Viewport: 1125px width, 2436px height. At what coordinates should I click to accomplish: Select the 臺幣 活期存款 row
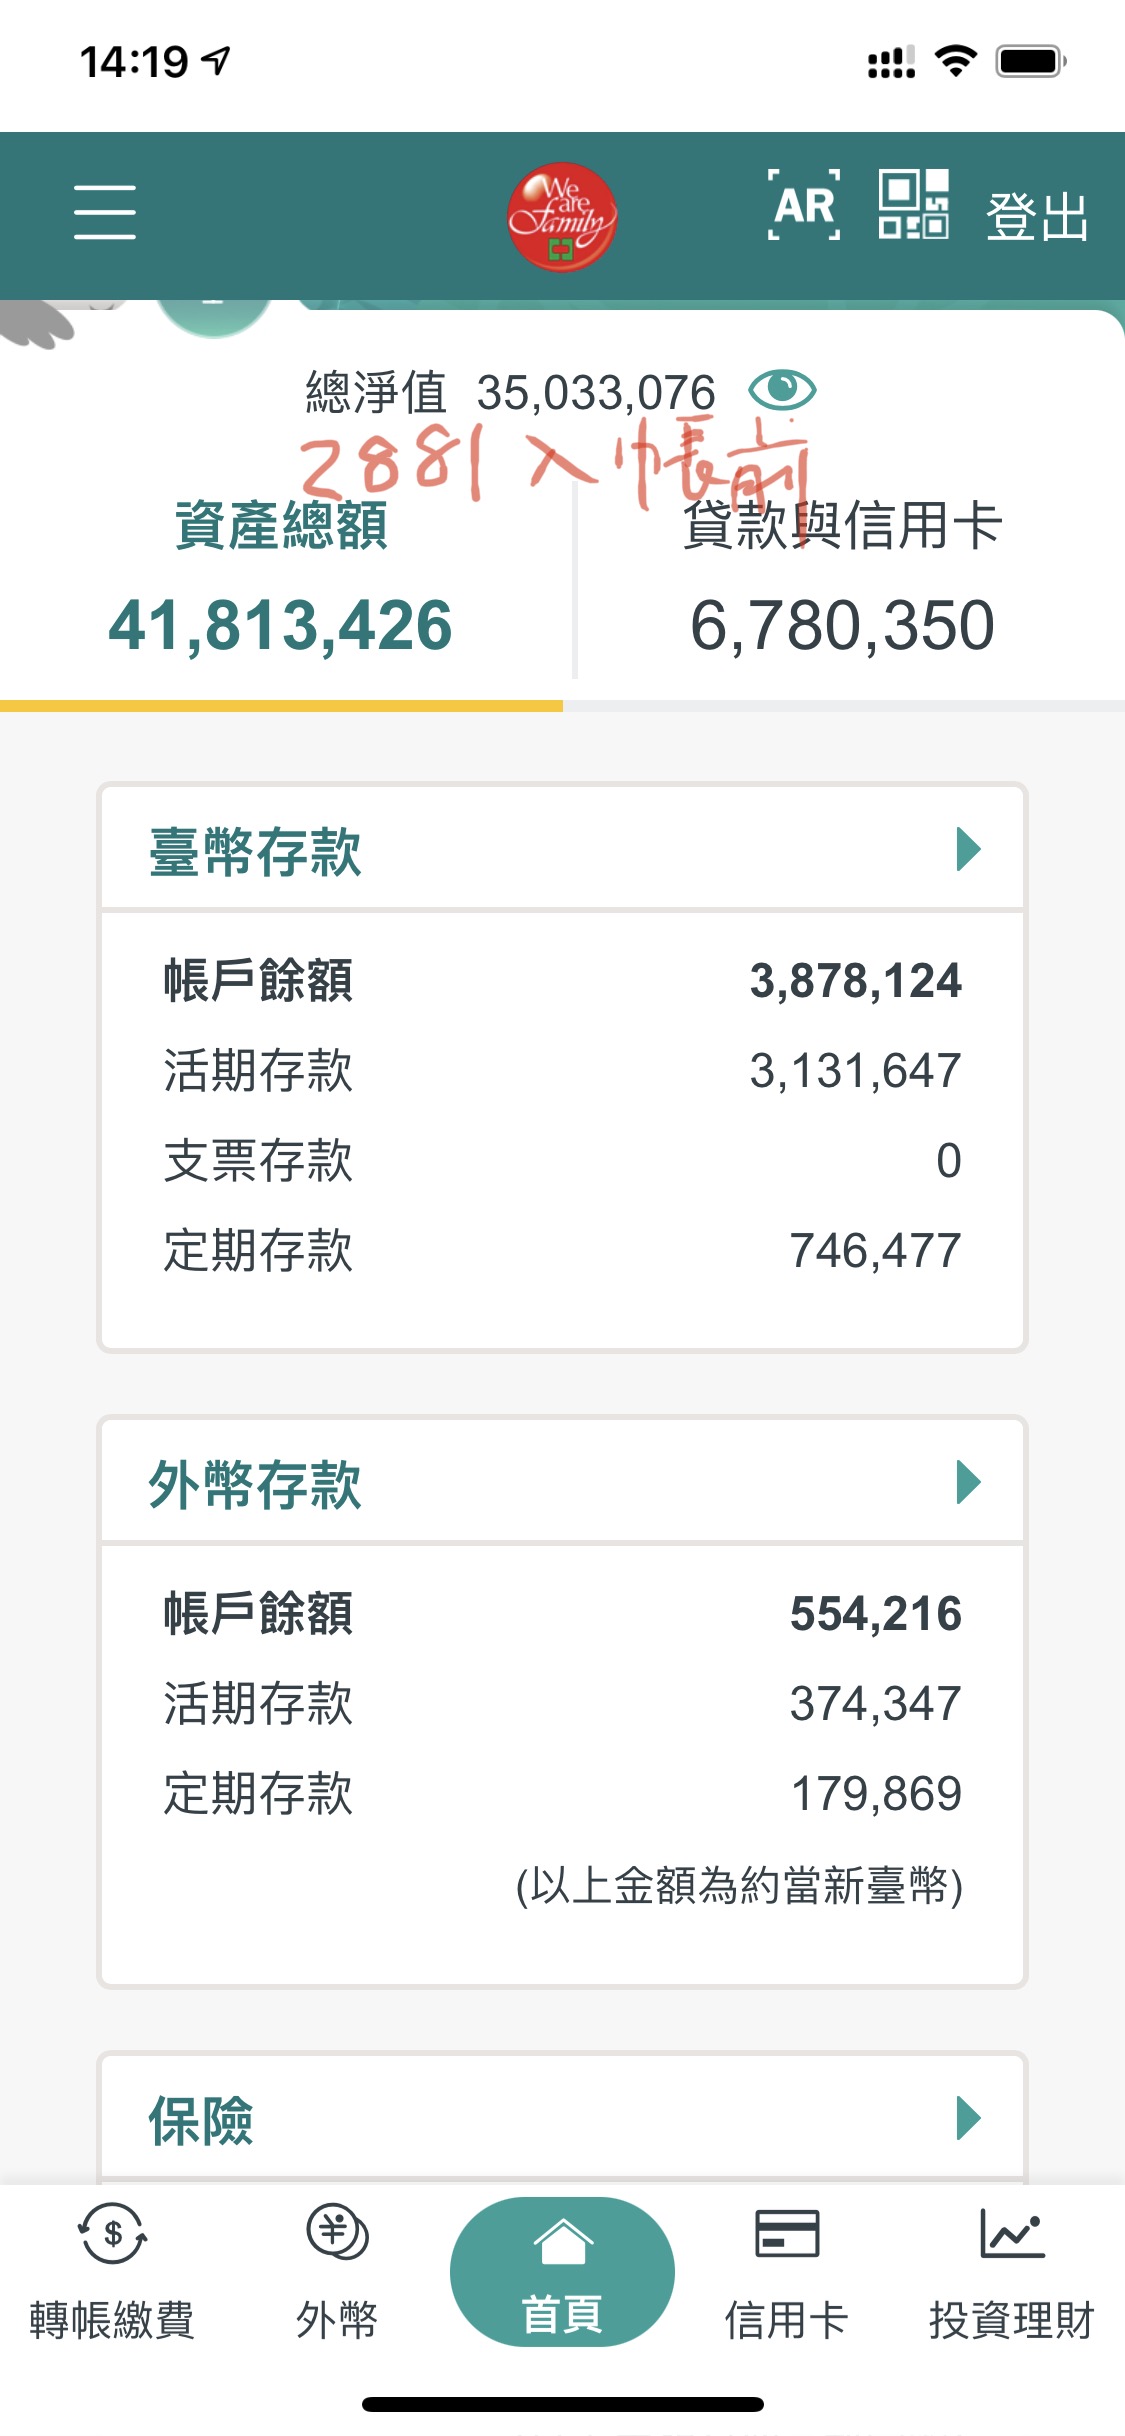coord(562,1071)
